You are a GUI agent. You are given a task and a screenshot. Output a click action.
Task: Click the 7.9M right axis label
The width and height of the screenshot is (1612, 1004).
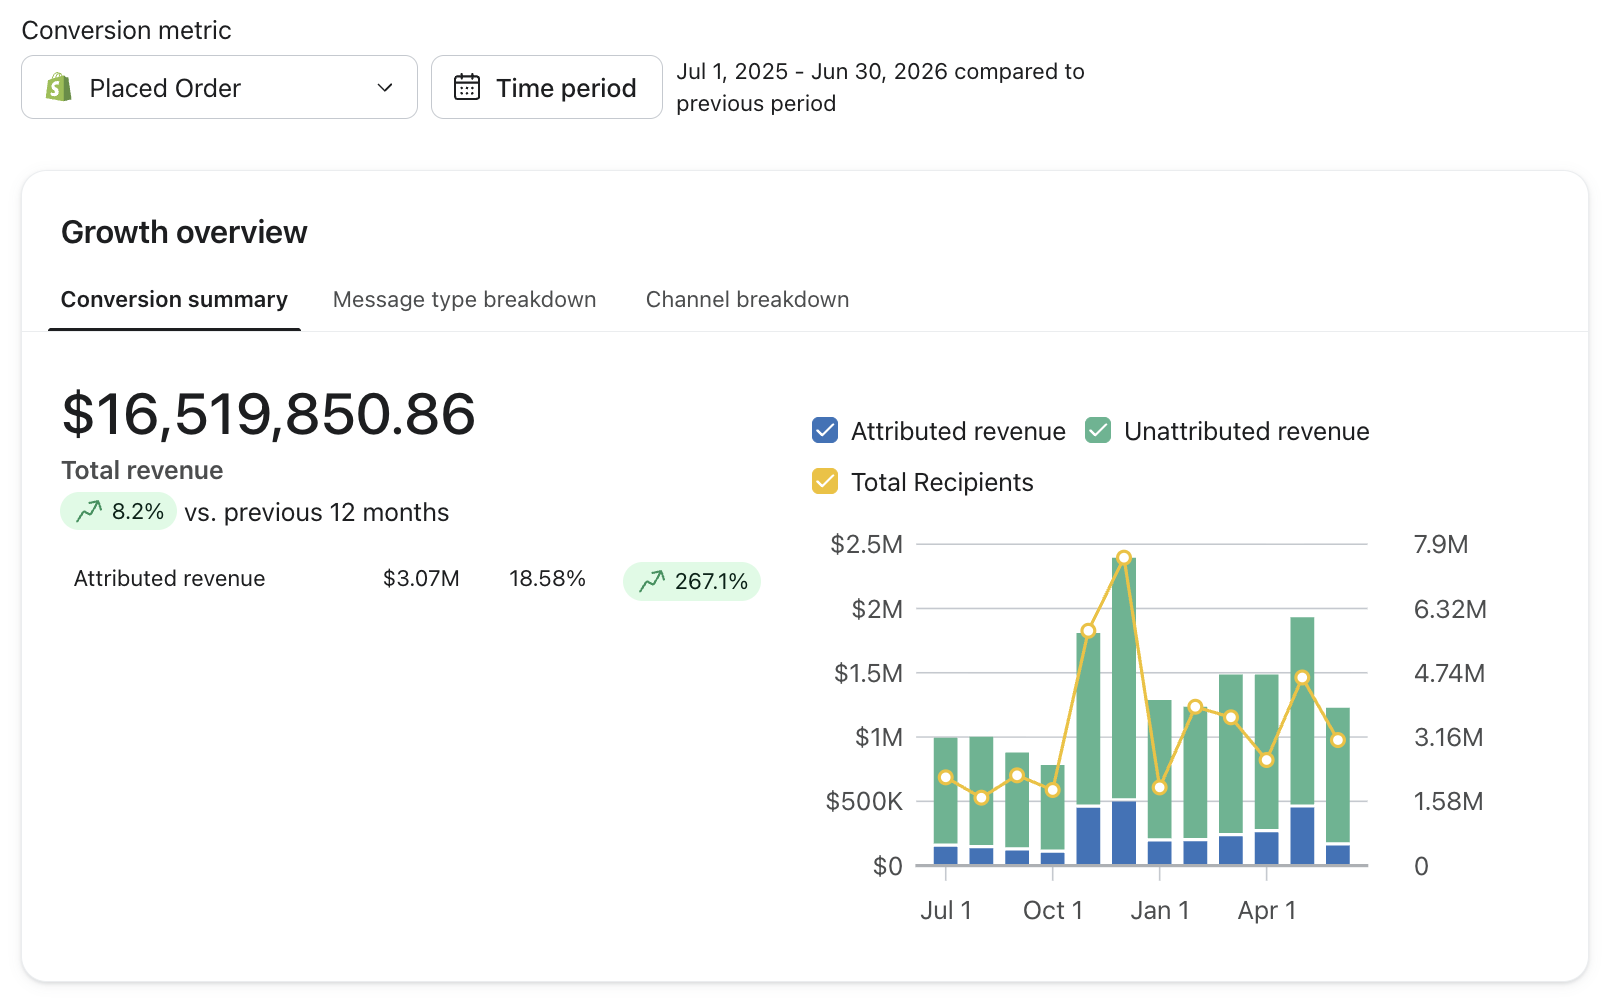click(1441, 545)
